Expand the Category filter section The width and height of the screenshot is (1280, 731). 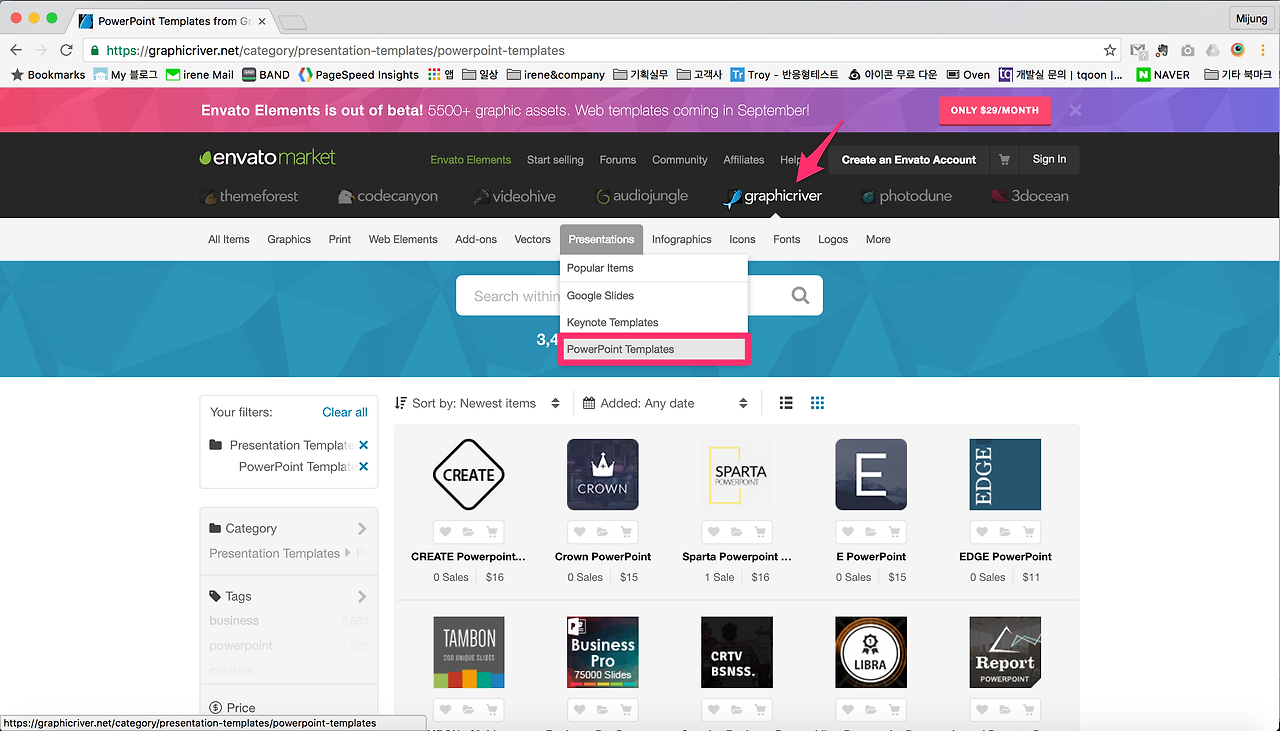tap(289, 528)
